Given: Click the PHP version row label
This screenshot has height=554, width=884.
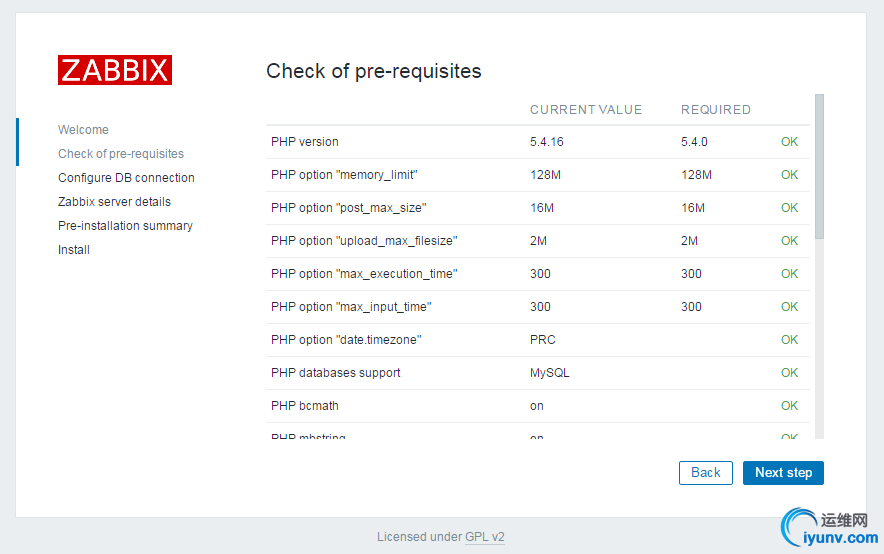Looking at the screenshot, I should click(x=305, y=142).
